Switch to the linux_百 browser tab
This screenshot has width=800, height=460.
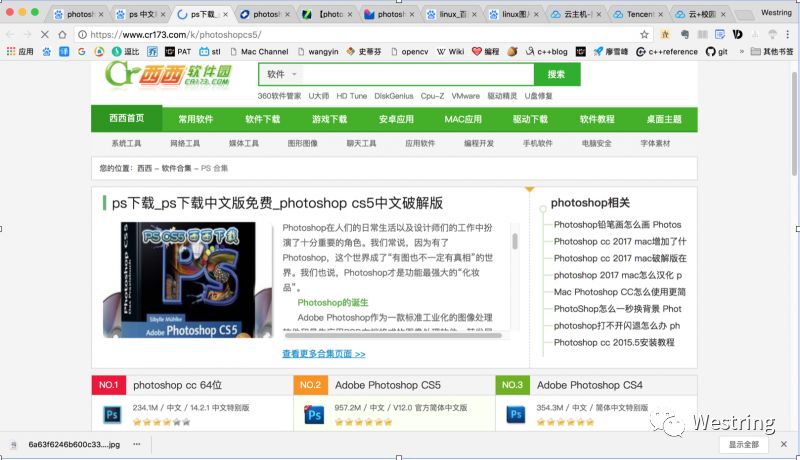point(452,14)
